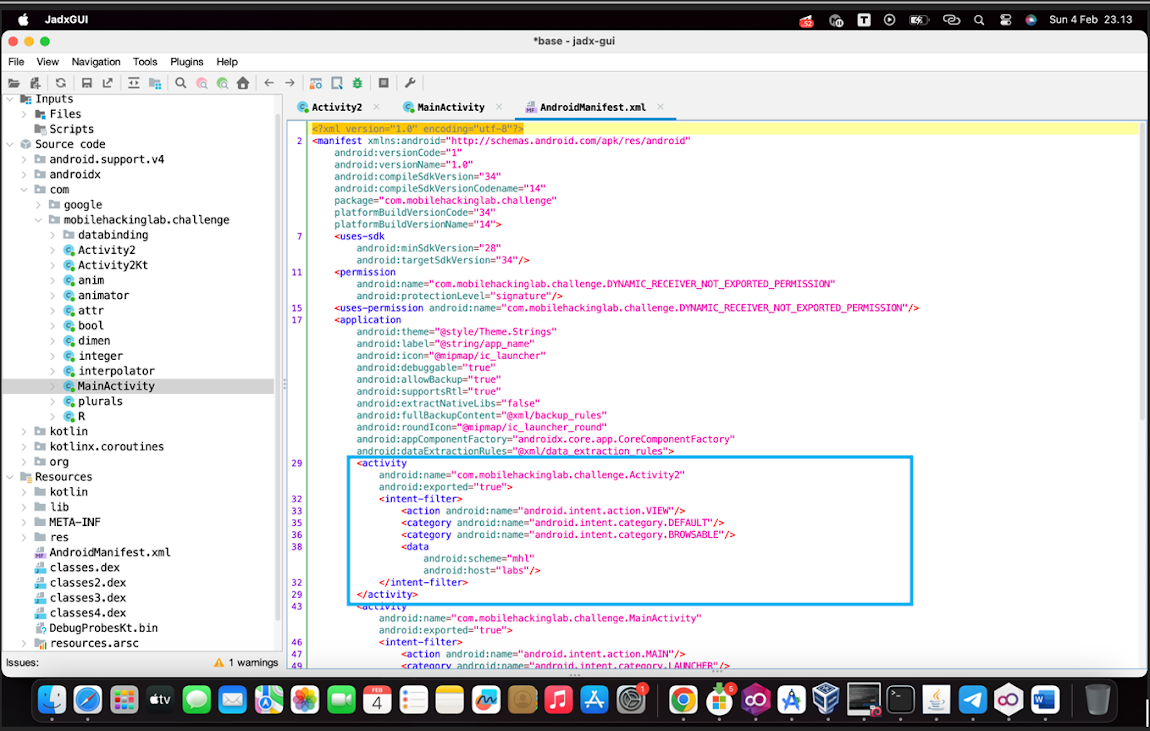Open the Plugins menu
The image size is (1150, 731).
186,62
